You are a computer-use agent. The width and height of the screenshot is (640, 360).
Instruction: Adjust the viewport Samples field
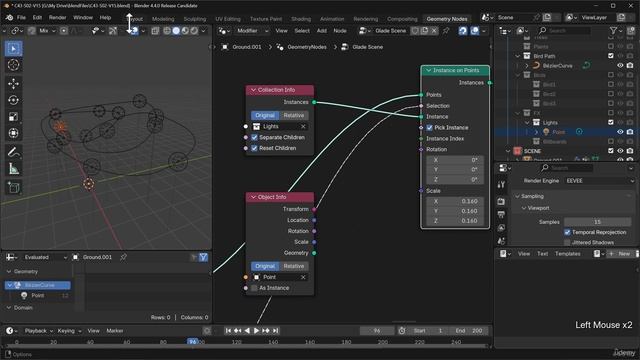[598, 222]
